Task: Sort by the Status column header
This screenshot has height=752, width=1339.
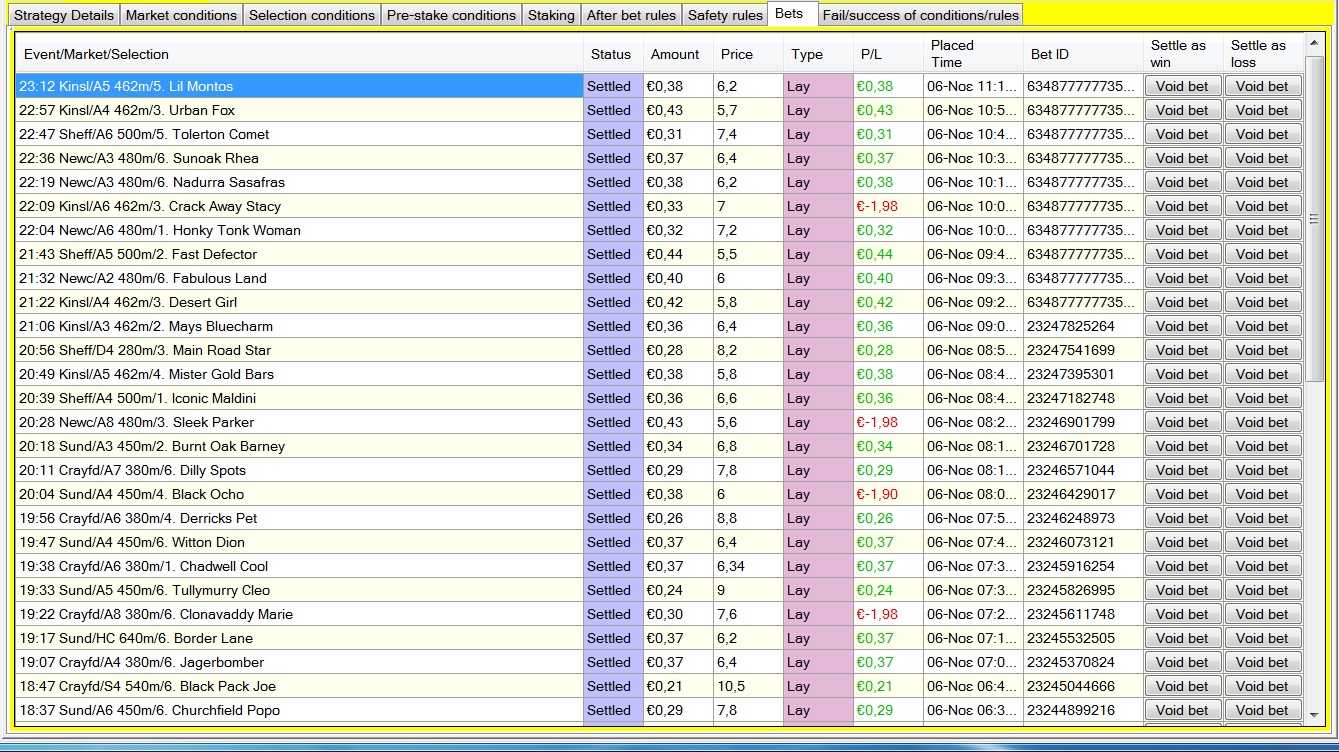Action: [613, 54]
